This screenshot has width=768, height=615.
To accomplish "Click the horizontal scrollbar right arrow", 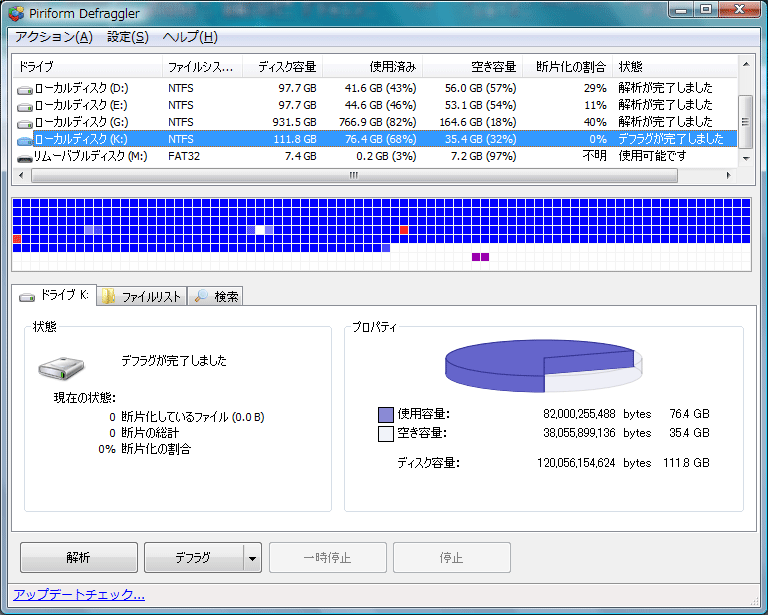I will coord(728,175).
